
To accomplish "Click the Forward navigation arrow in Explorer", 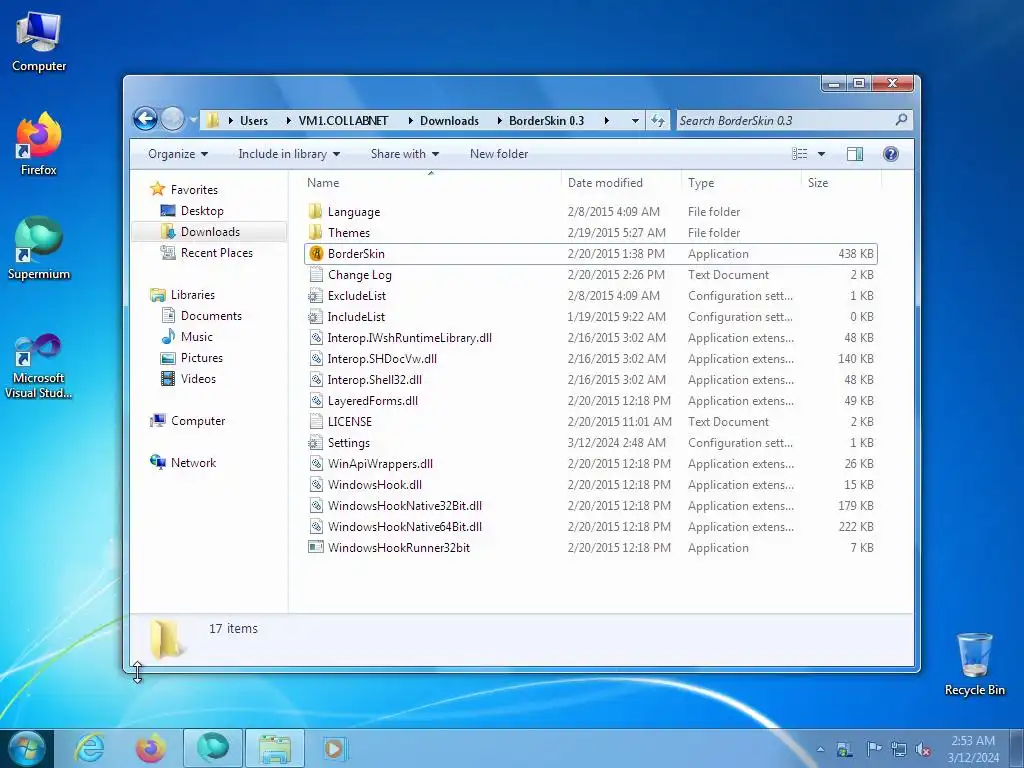I will [x=172, y=120].
